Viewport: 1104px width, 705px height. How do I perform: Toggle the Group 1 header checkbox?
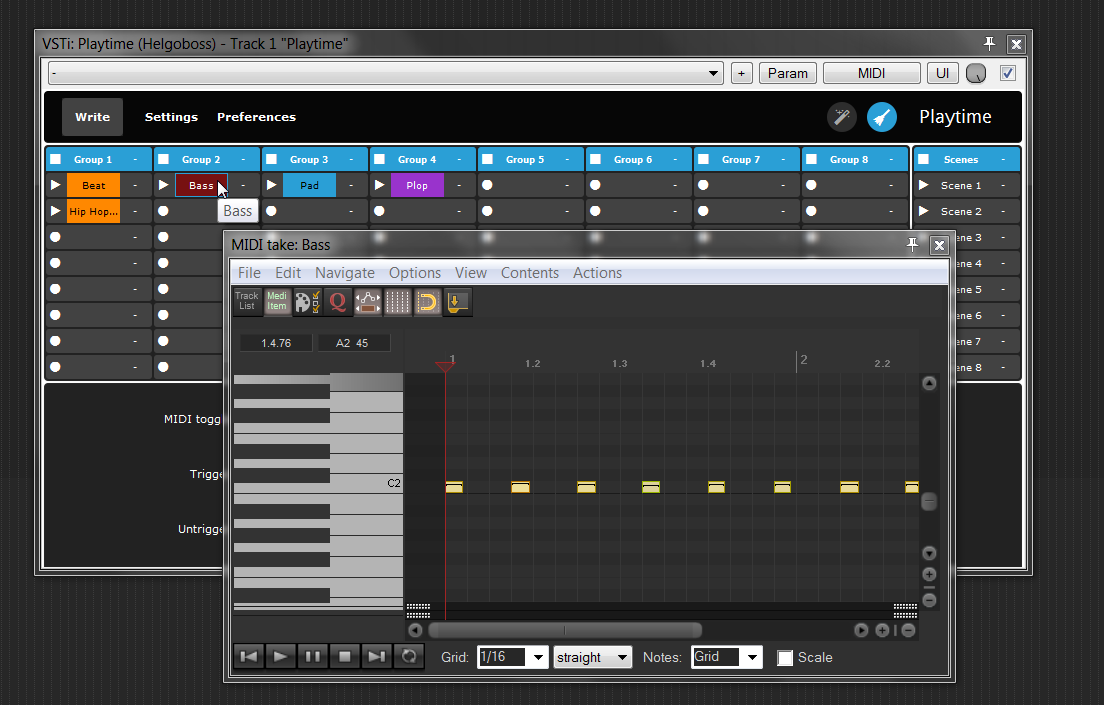point(56,159)
